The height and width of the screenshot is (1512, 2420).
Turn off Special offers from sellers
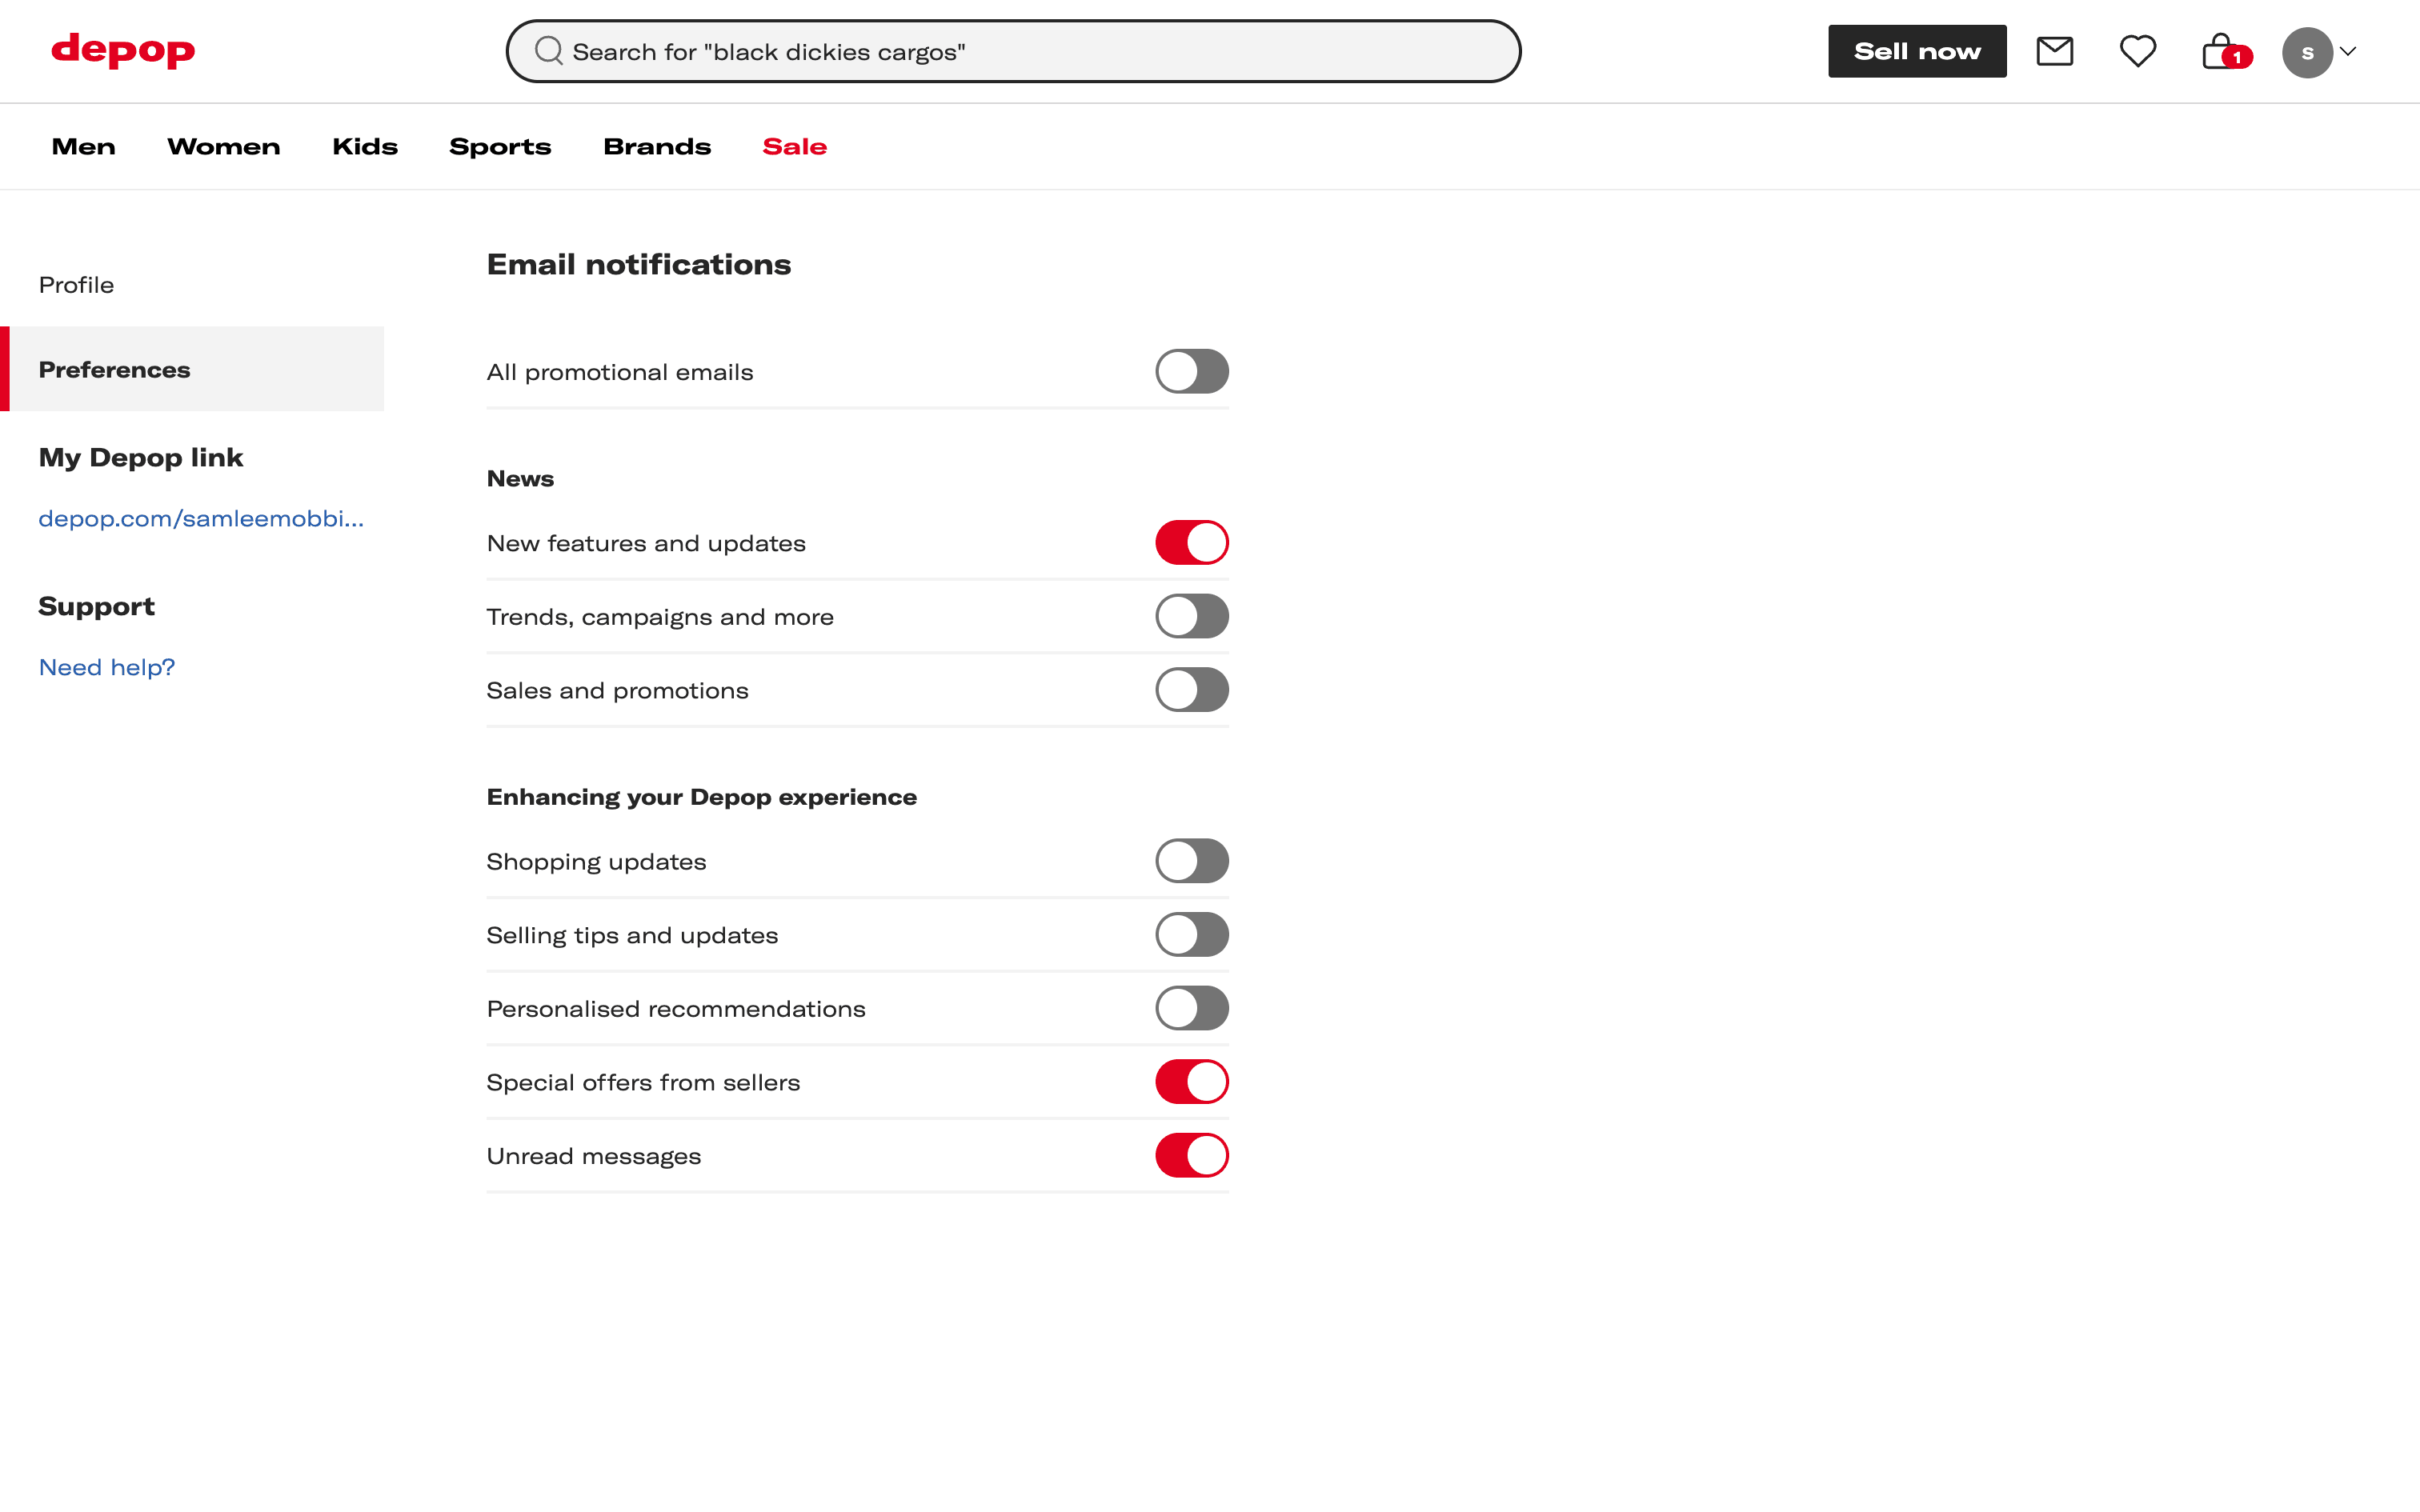pyautogui.click(x=1191, y=1082)
